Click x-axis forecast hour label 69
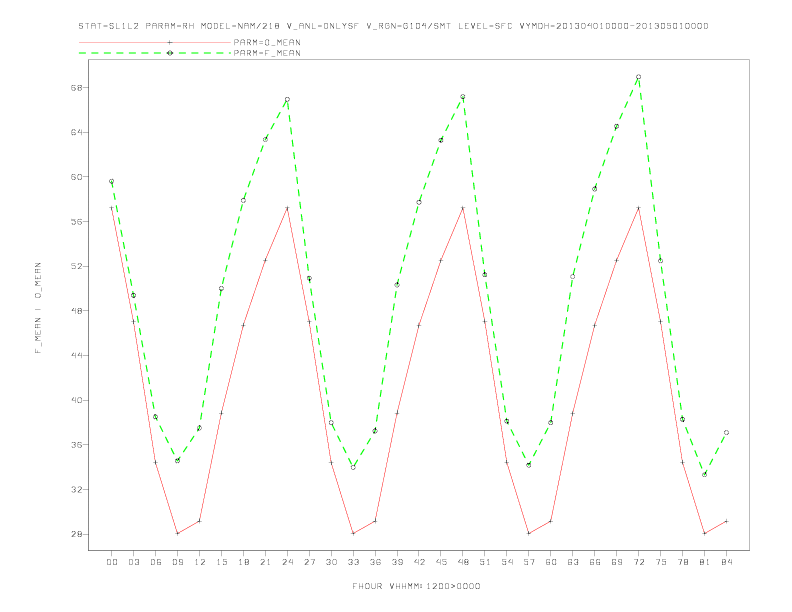 (617, 562)
